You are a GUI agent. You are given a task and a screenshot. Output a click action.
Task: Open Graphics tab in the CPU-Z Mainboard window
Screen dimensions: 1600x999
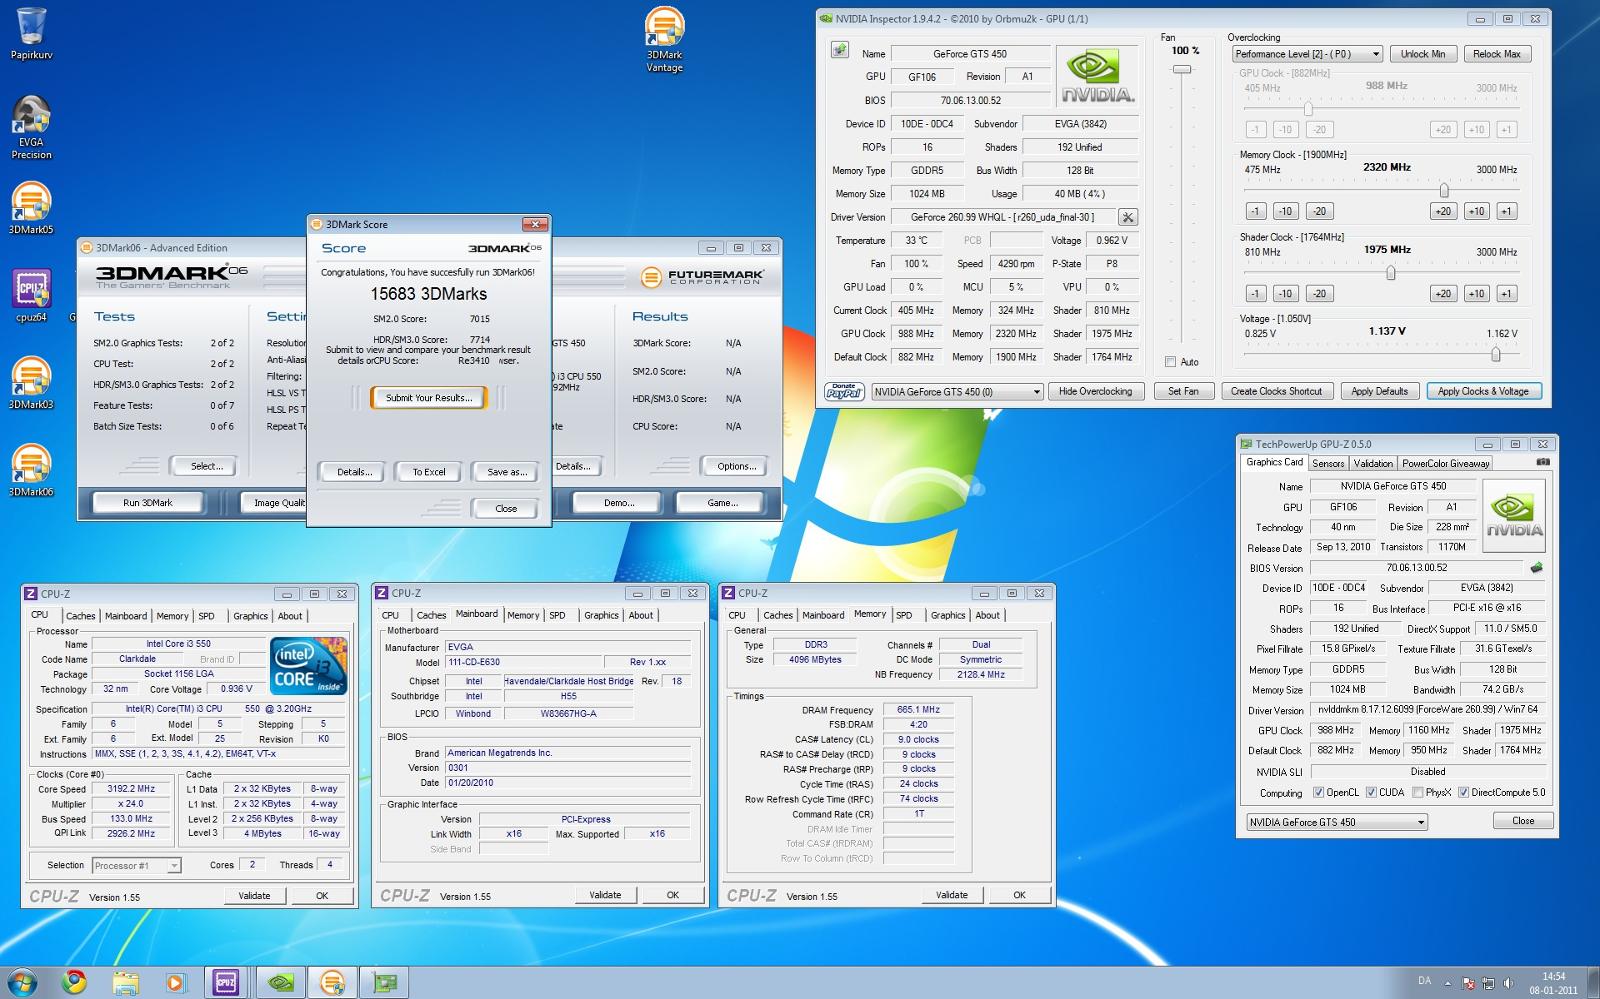click(x=601, y=615)
